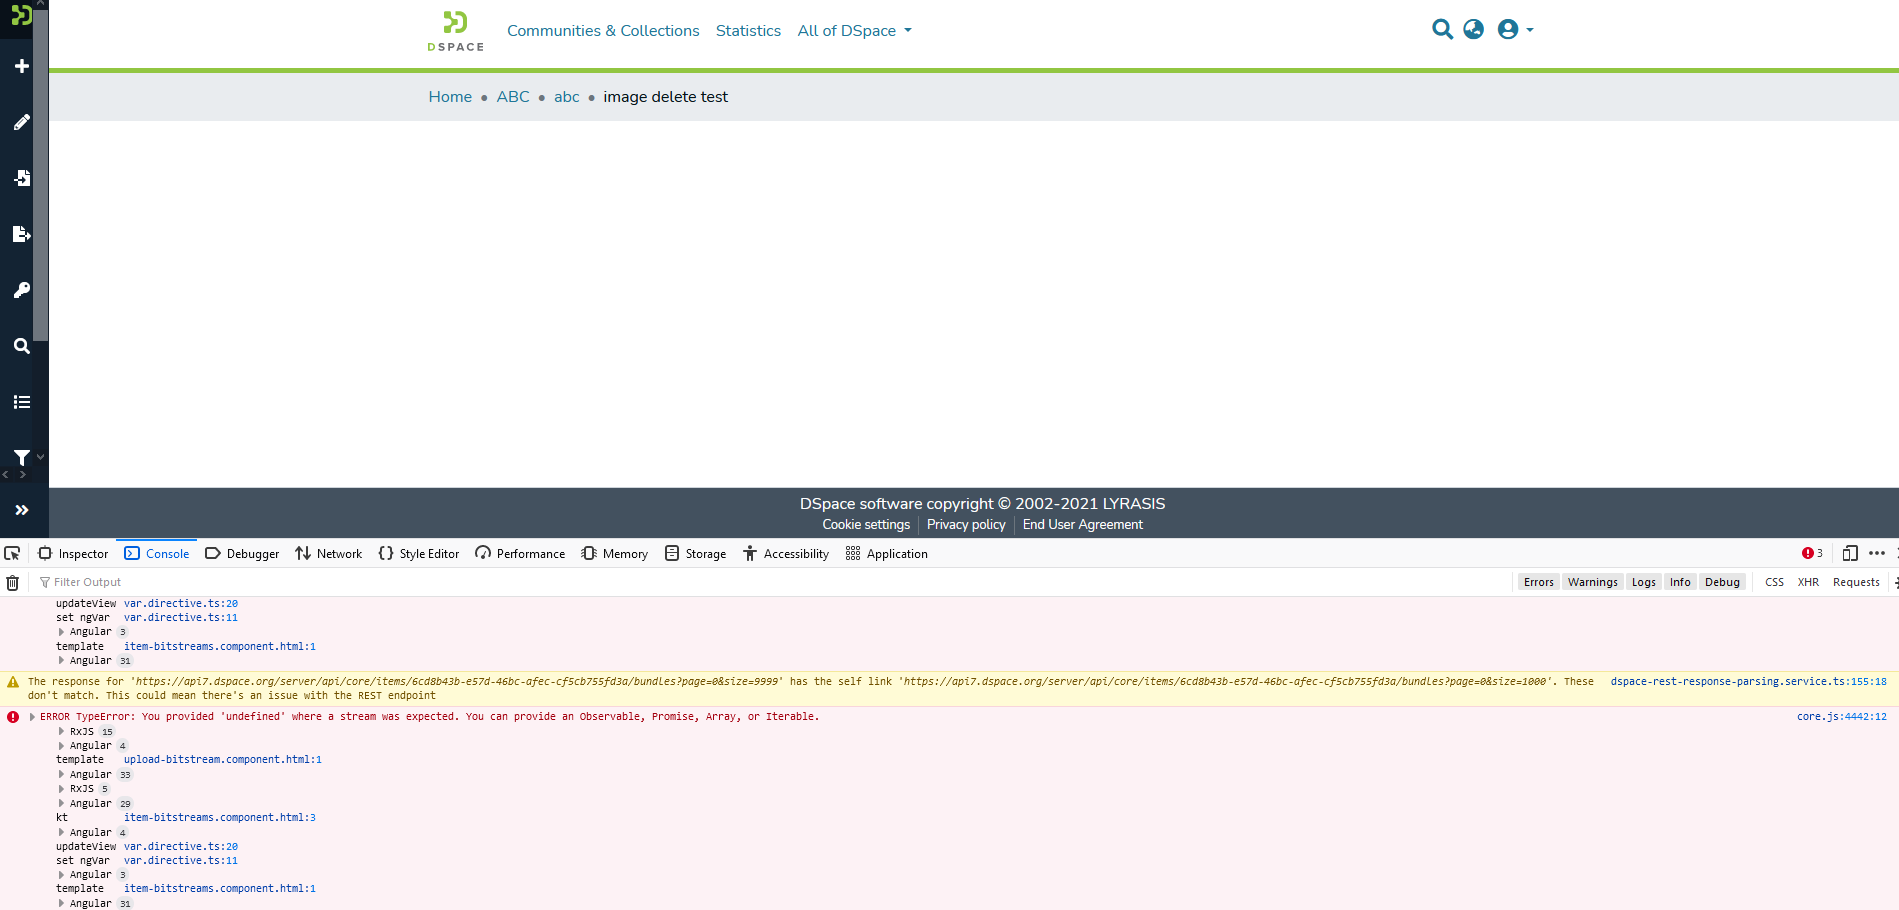Open the All of DSpace dropdown

(854, 31)
